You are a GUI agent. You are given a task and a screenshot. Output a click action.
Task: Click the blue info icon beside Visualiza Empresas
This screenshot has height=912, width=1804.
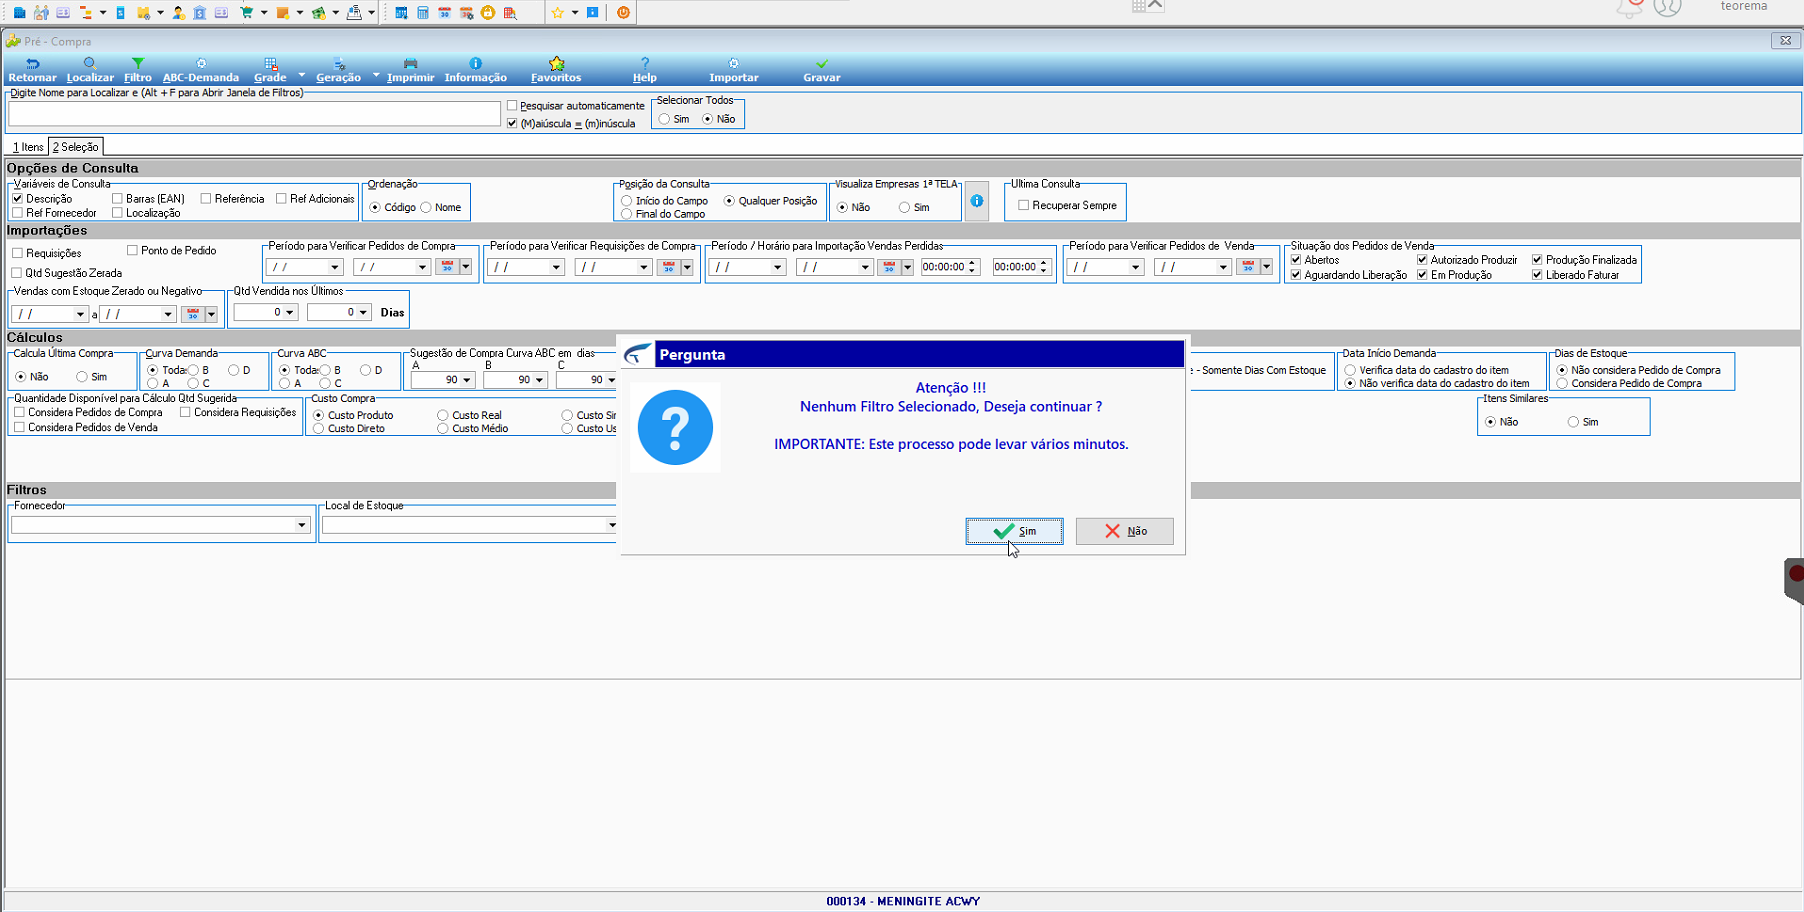pyautogui.click(x=976, y=201)
